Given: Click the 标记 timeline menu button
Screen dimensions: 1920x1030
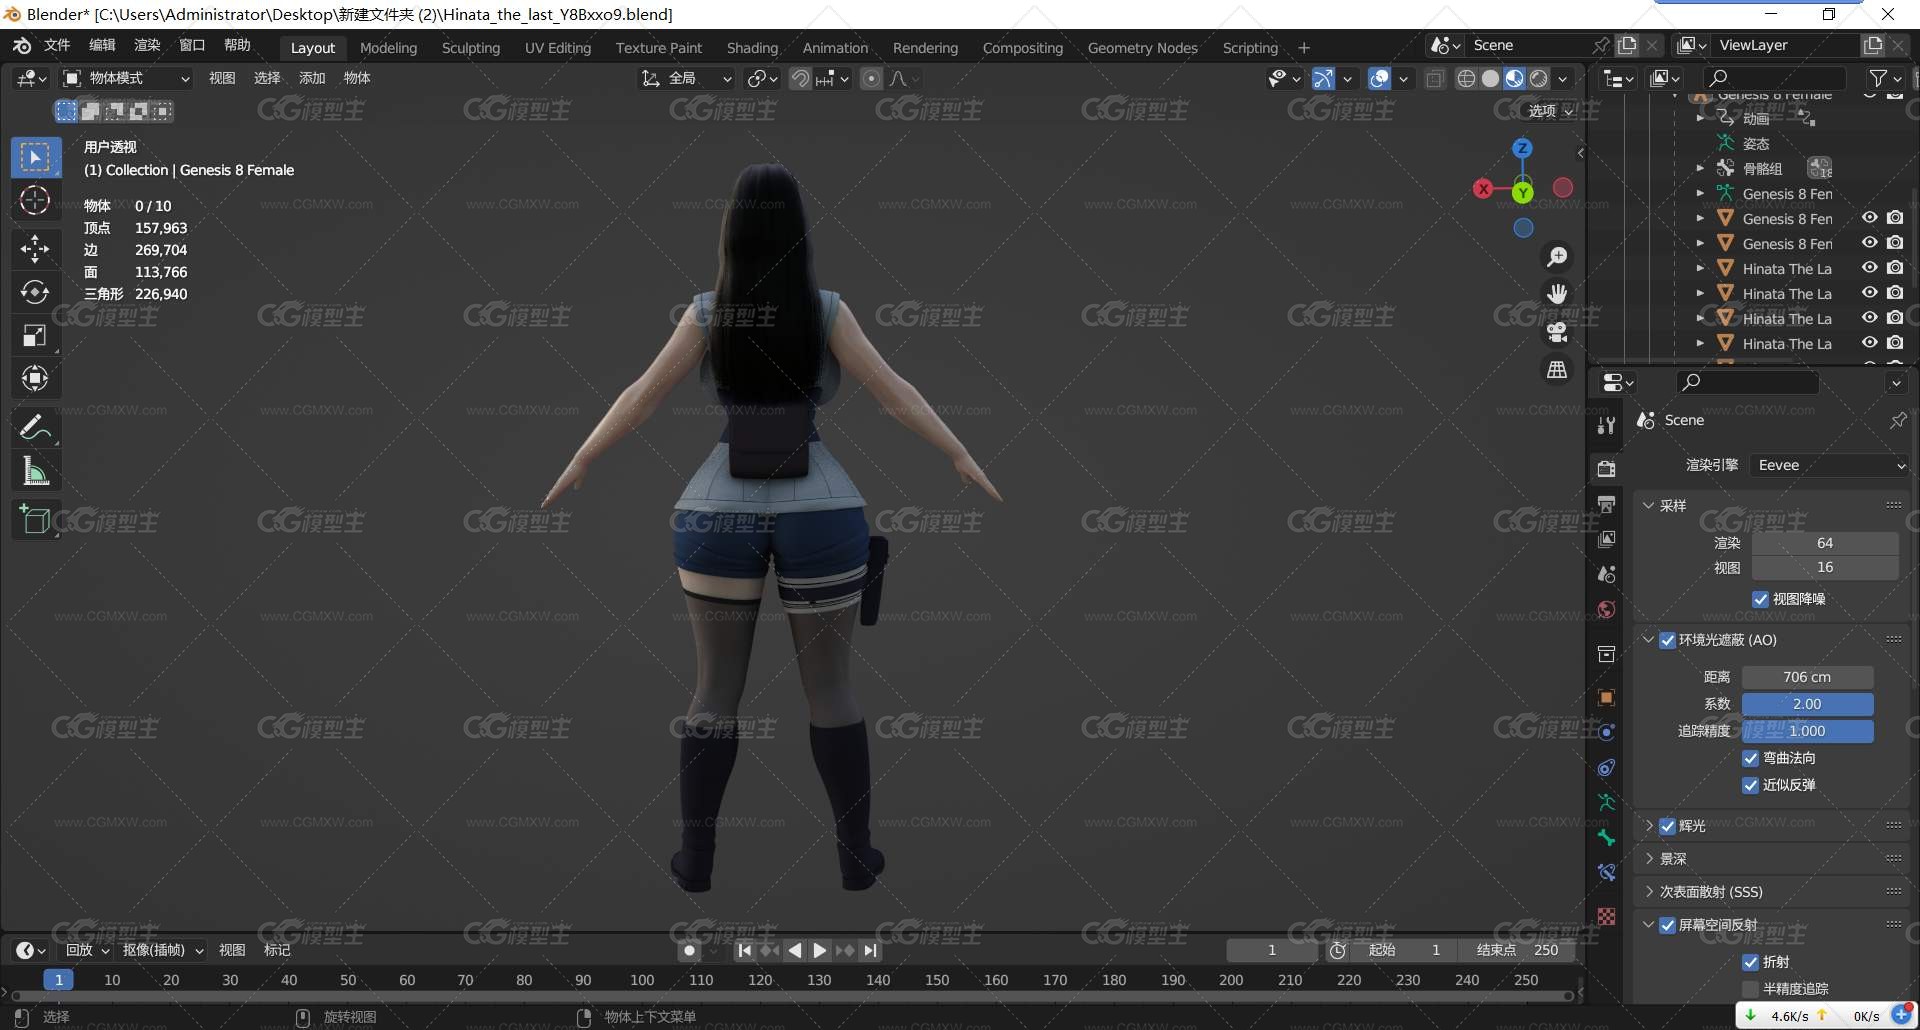Looking at the screenshot, I should tap(277, 950).
